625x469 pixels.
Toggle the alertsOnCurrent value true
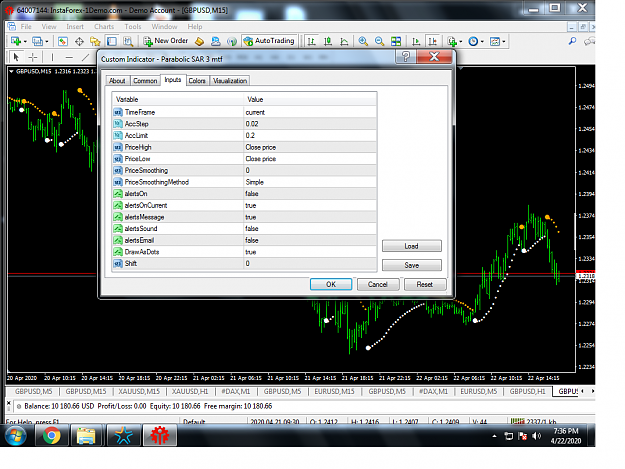[x=310, y=205]
